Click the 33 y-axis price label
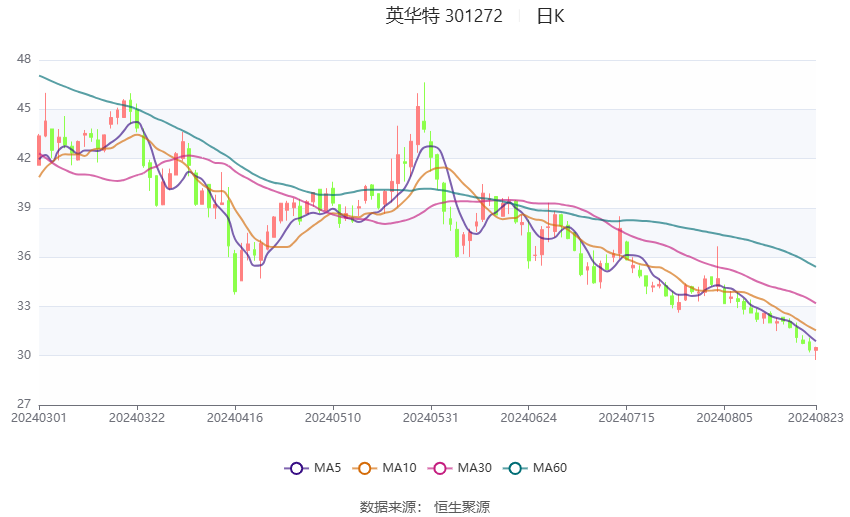This screenshot has width=850, height=517. coord(24,306)
